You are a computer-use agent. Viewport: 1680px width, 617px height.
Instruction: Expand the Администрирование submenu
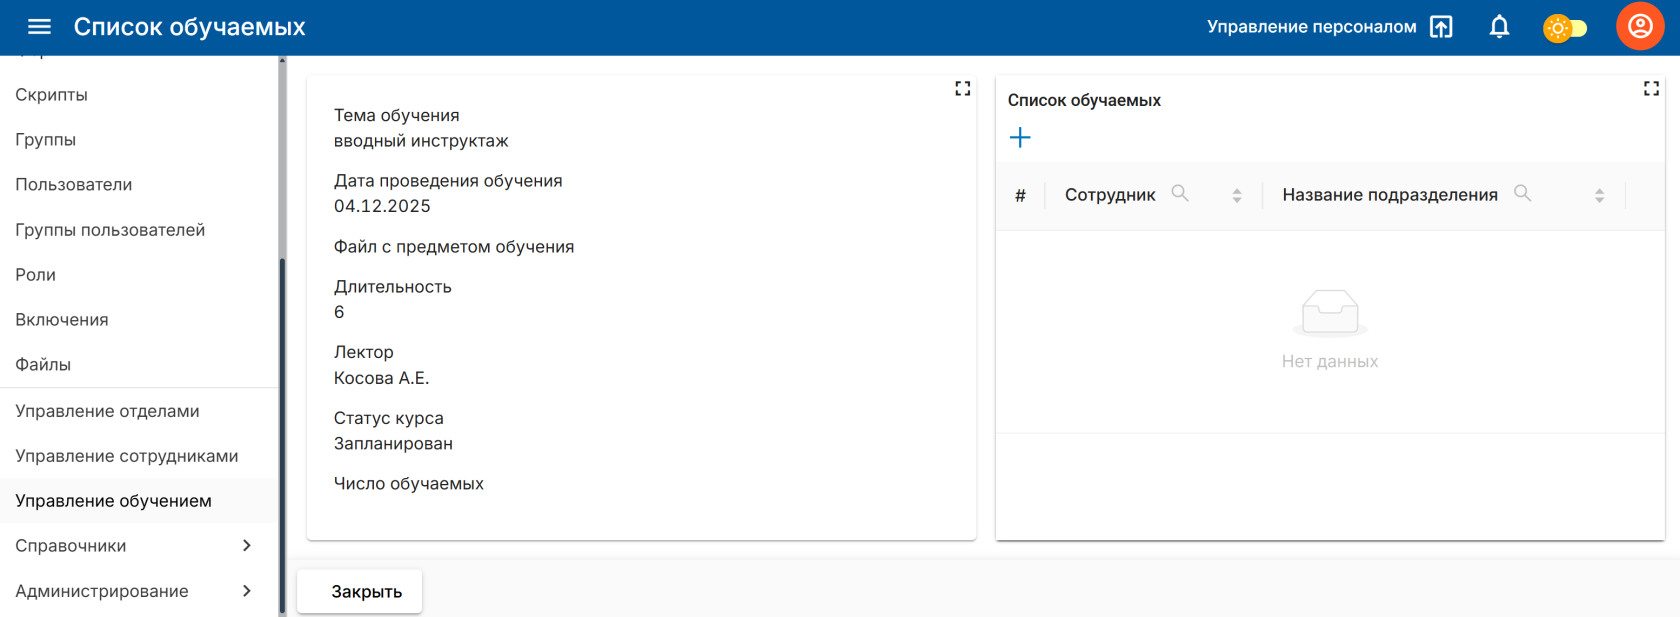pos(246,591)
